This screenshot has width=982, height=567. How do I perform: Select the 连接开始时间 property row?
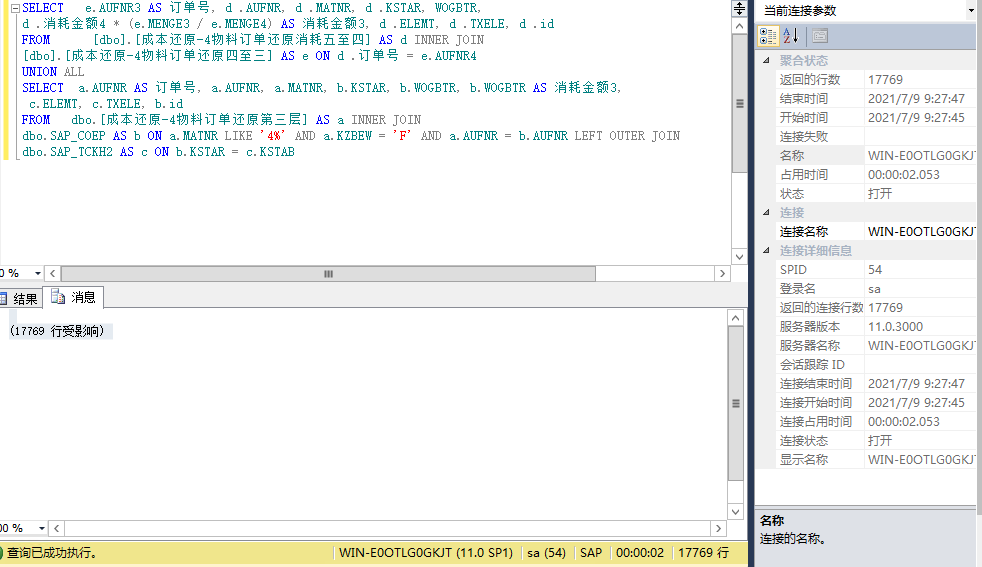pyautogui.click(x=876, y=402)
